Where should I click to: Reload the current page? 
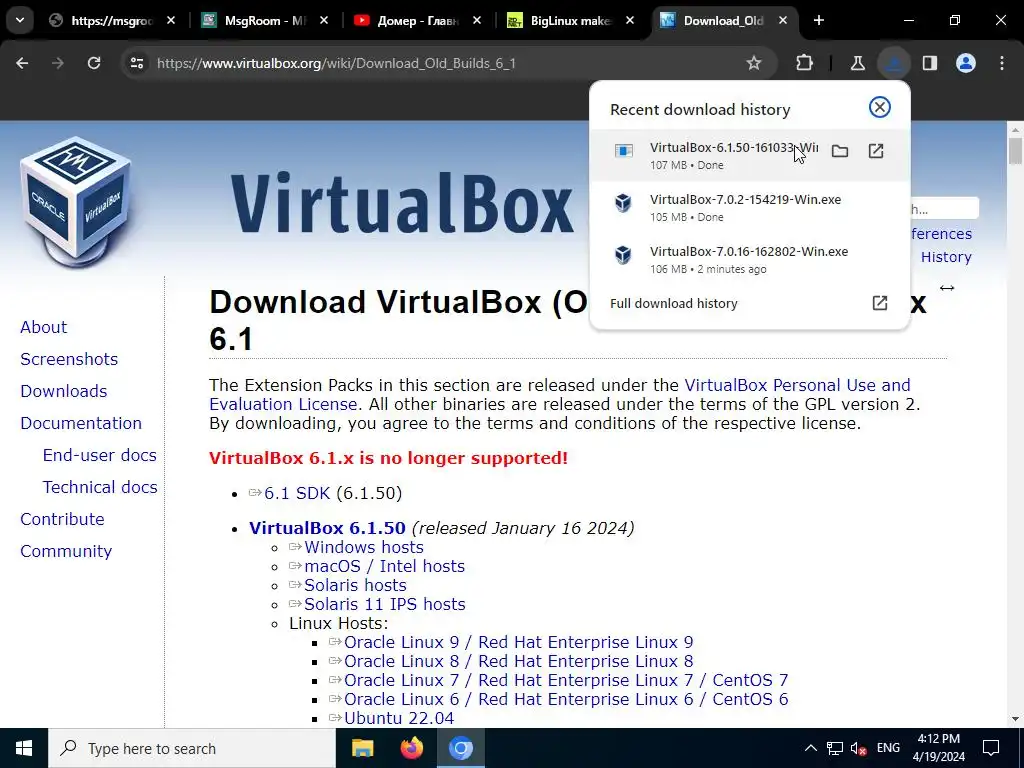(x=94, y=63)
